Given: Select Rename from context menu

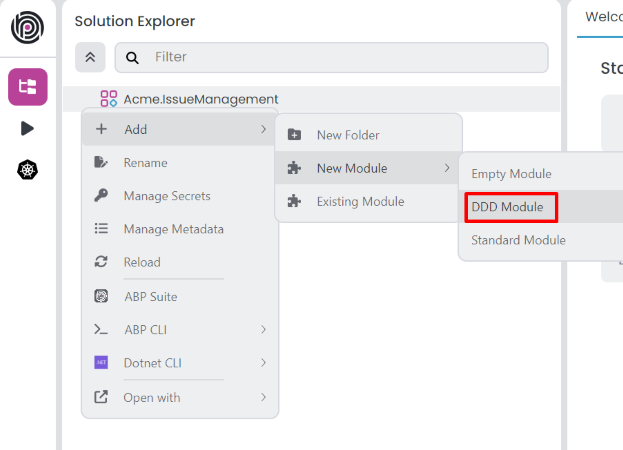Looking at the screenshot, I should (145, 163).
